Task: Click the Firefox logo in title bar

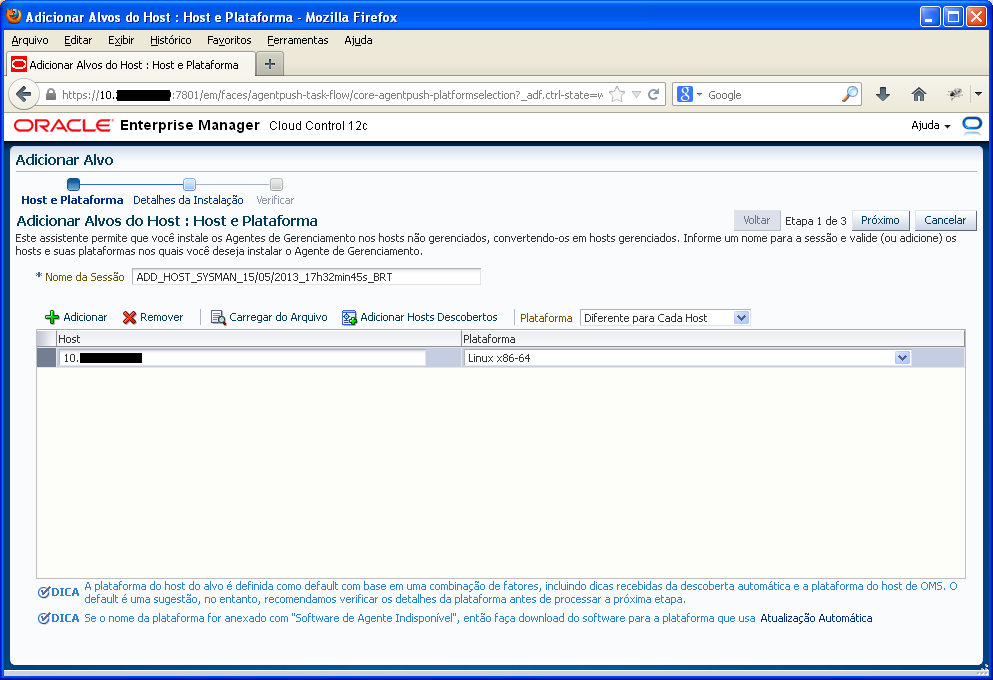Action: (14, 16)
